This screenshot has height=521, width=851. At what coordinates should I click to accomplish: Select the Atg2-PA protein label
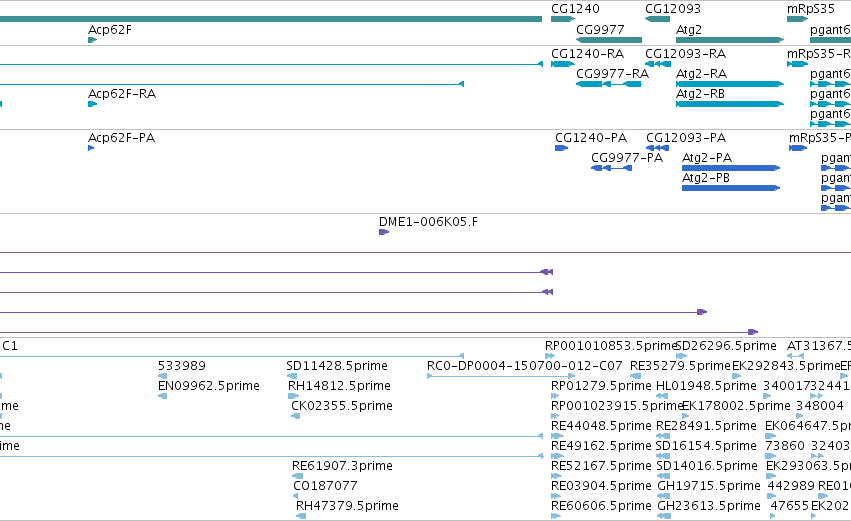(x=707, y=157)
